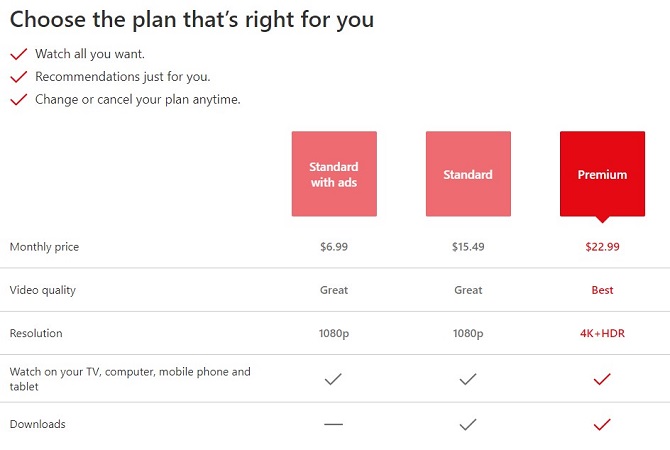Image resolution: width=670 pixels, height=450 pixels.
Task: Select the Standard with ads plan
Action: click(334, 174)
